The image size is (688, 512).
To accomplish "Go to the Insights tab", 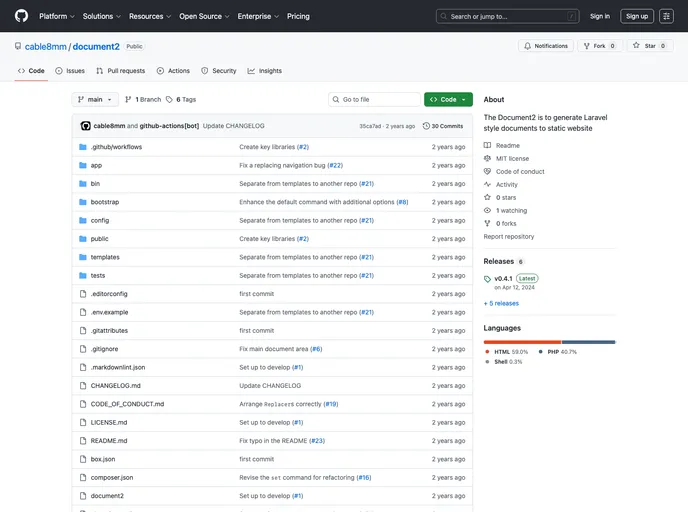I will 265,71.
